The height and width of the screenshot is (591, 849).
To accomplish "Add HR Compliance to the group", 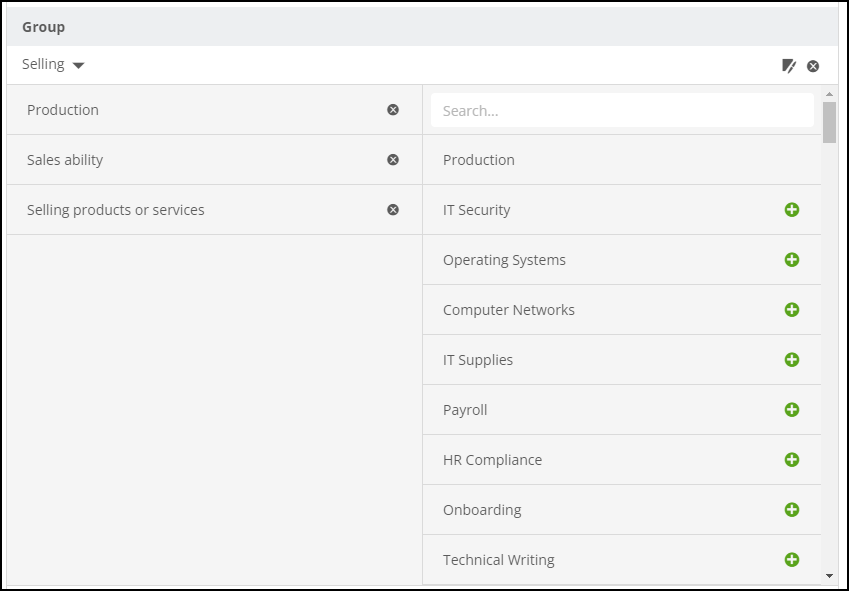I will click(x=792, y=460).
